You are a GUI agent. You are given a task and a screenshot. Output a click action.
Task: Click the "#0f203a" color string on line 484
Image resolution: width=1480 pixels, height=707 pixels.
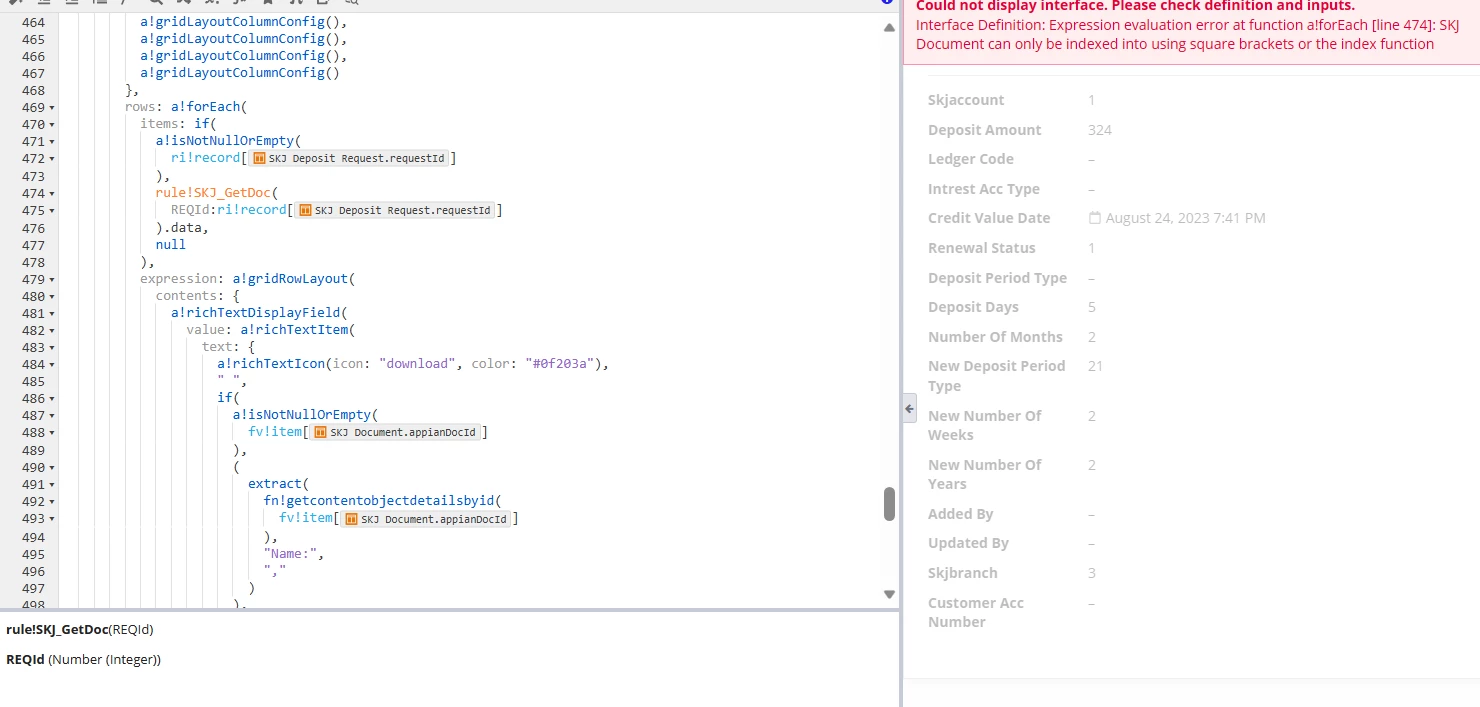point(562,364)
